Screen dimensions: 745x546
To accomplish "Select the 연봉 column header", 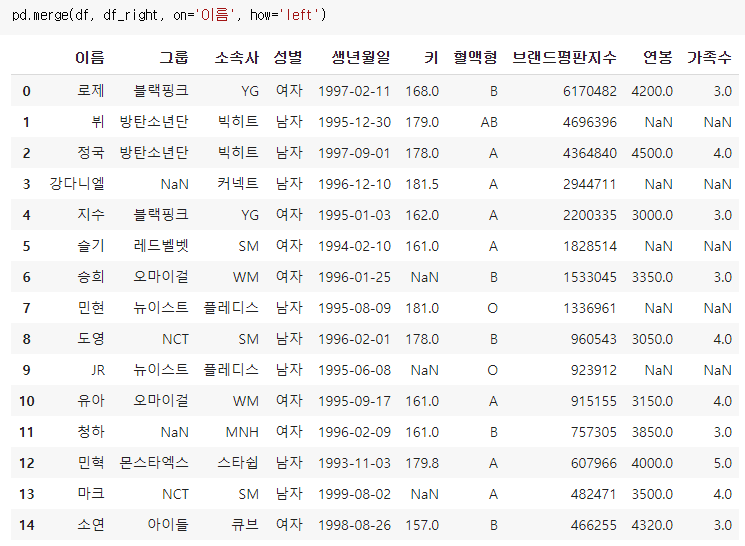I will [658, 57].
